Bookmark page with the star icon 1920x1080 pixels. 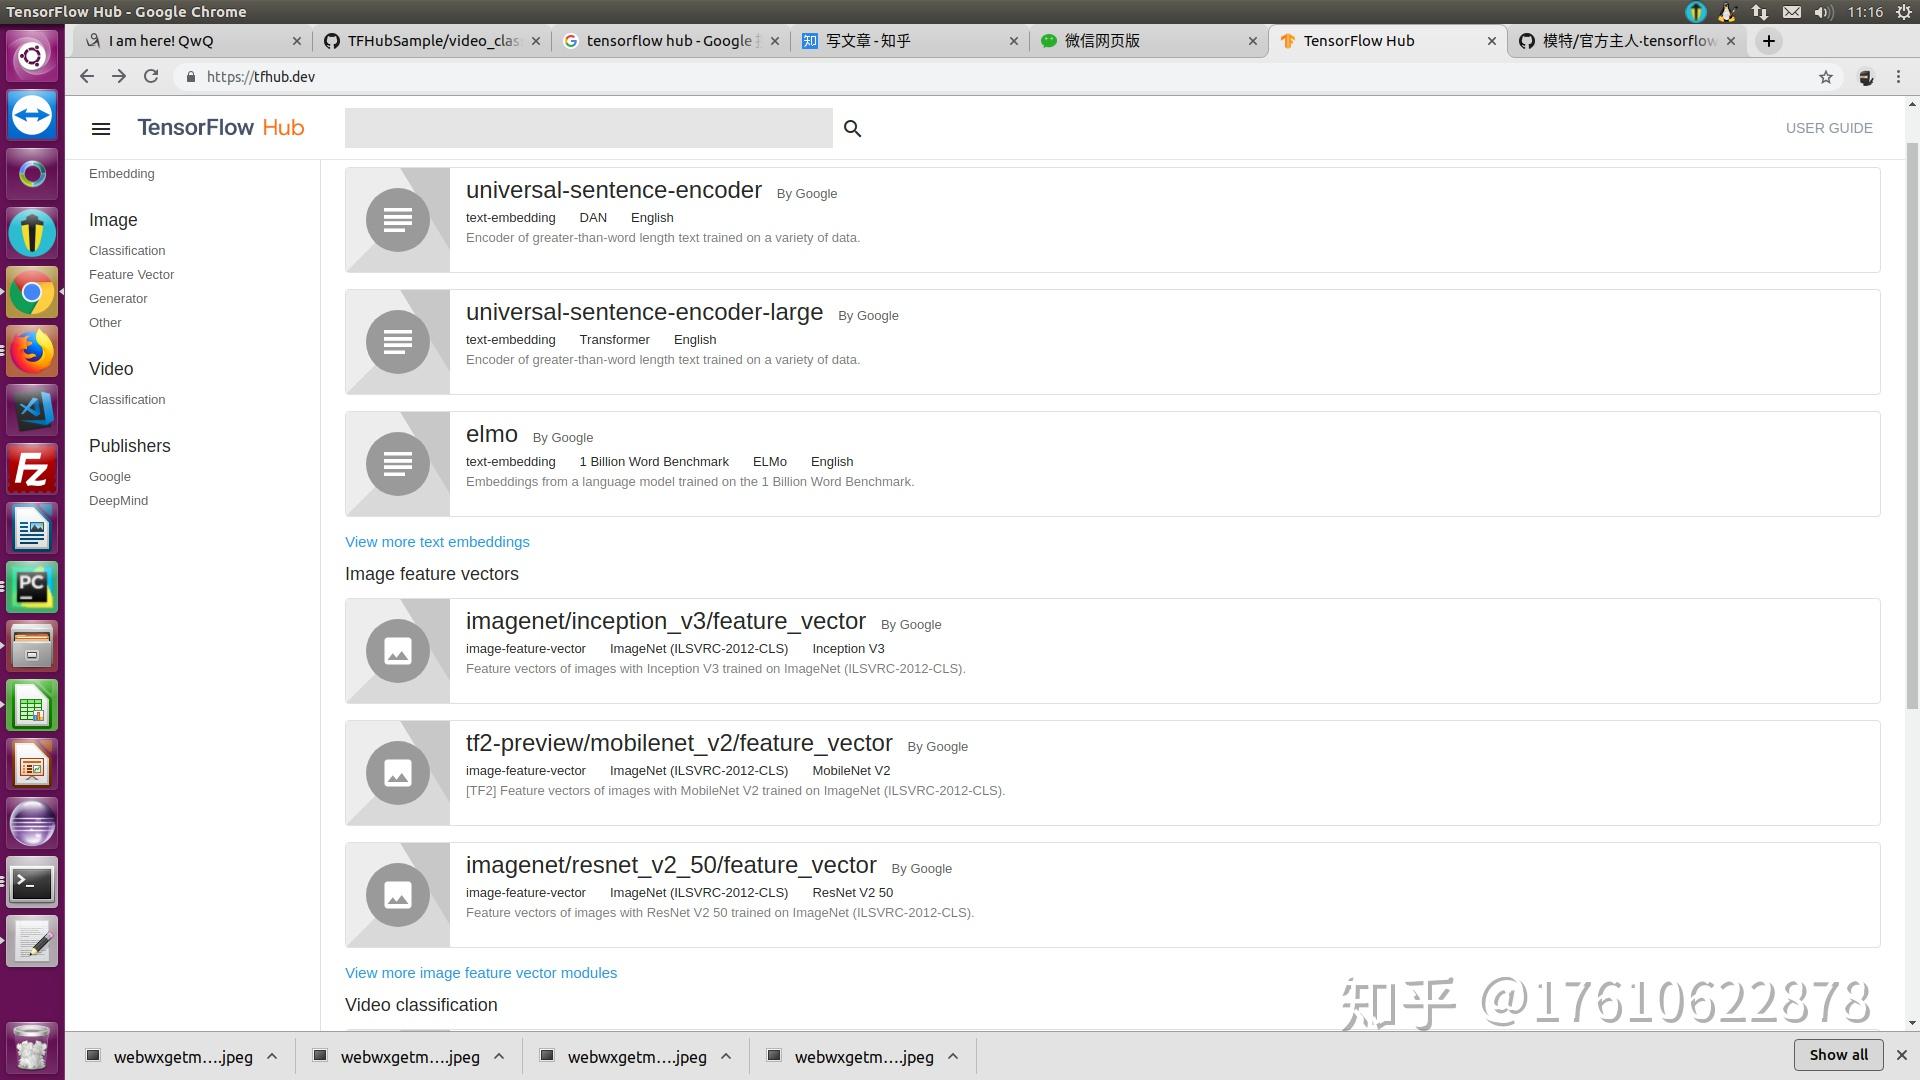[x=1825, y=77]
